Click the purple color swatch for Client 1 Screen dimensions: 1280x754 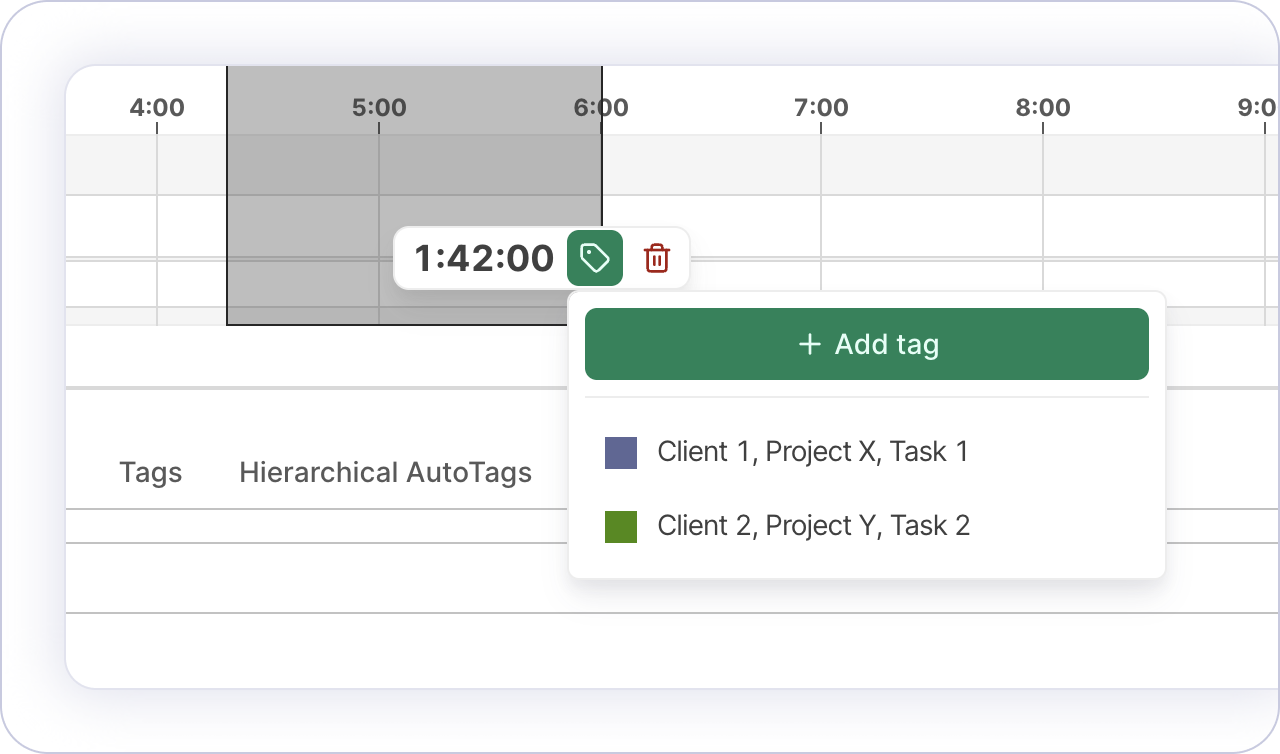click(x=621, y=453)
